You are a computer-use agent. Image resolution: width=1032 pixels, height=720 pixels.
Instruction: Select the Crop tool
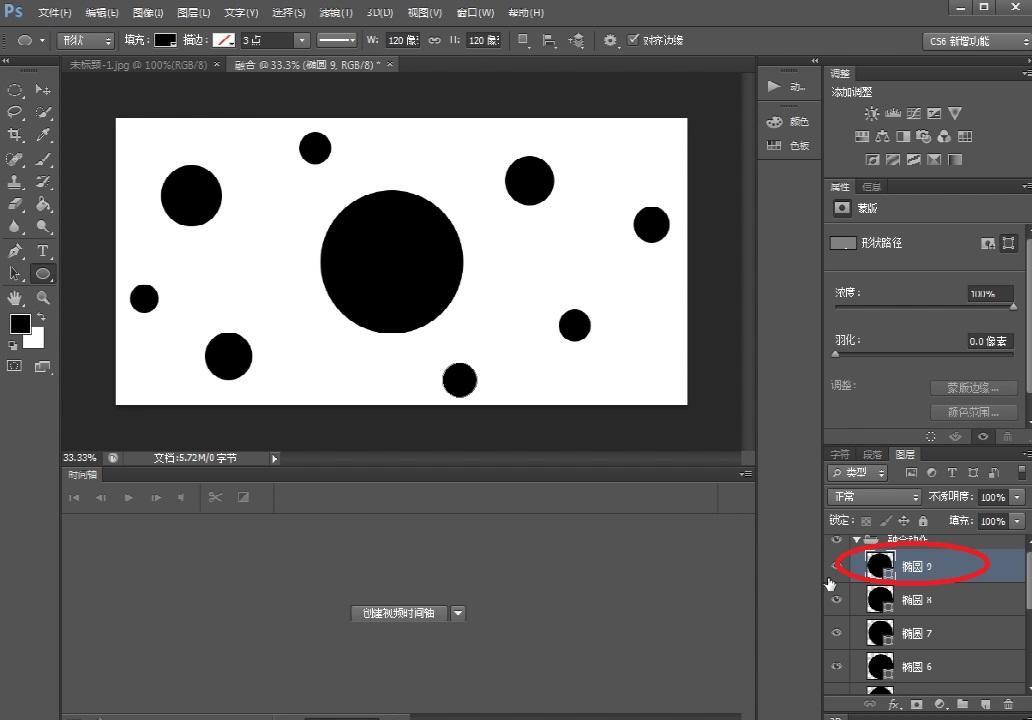(15, 135)
